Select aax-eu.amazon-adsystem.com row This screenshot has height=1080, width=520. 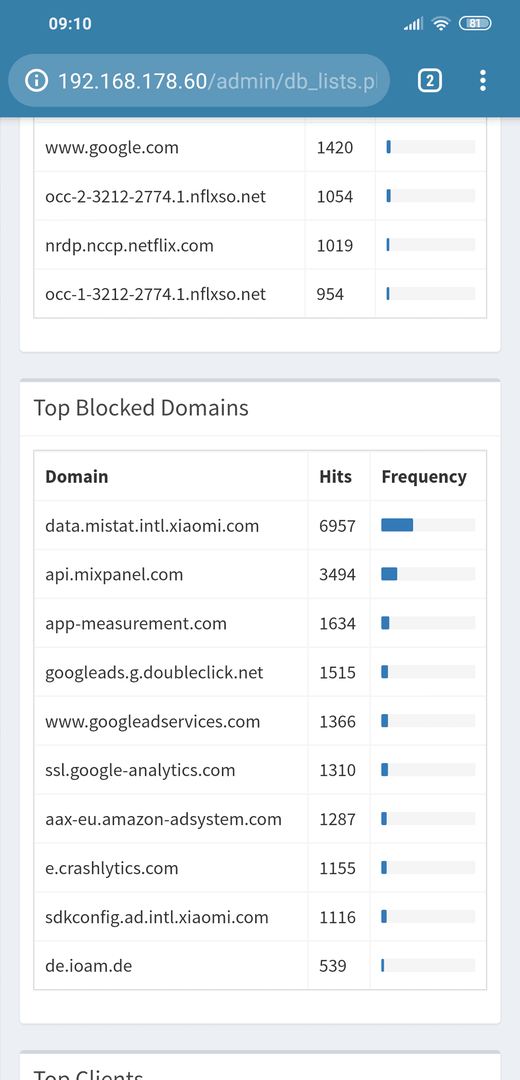260,819
